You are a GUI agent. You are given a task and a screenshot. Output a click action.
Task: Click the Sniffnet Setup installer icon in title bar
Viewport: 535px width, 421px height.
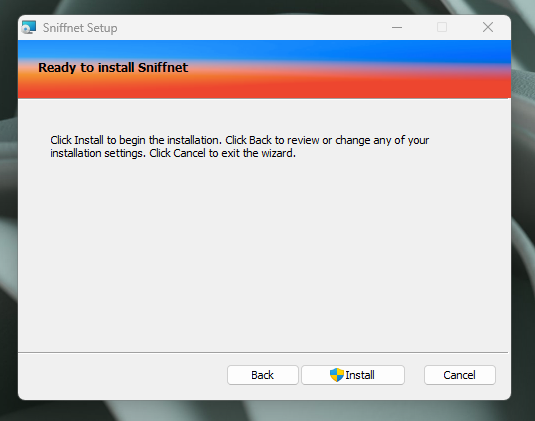29,27
